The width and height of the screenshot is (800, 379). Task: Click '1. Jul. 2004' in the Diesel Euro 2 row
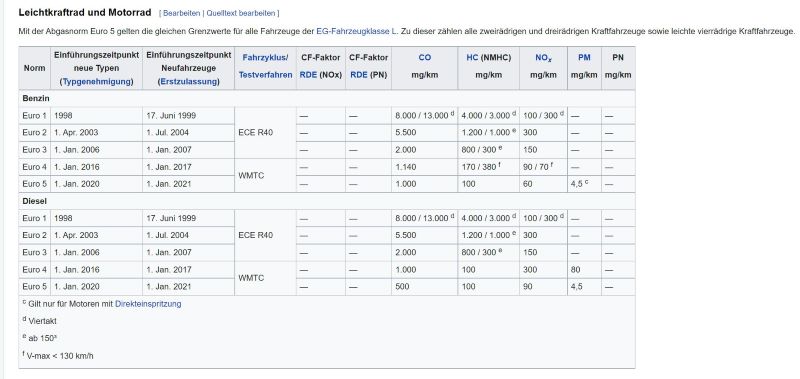(x=167, y=235)
